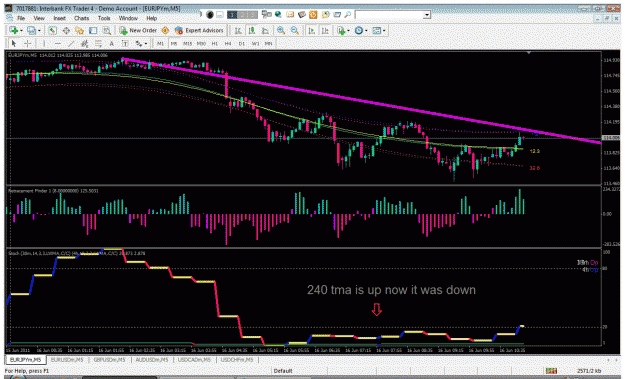Toggle the Expert Advisors button

(199, 30)
